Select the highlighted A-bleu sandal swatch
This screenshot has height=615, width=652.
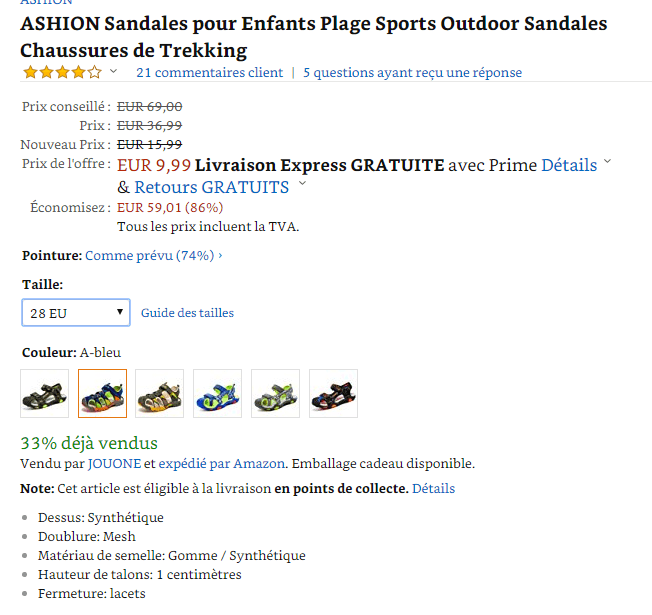click(x=103, y=394)
